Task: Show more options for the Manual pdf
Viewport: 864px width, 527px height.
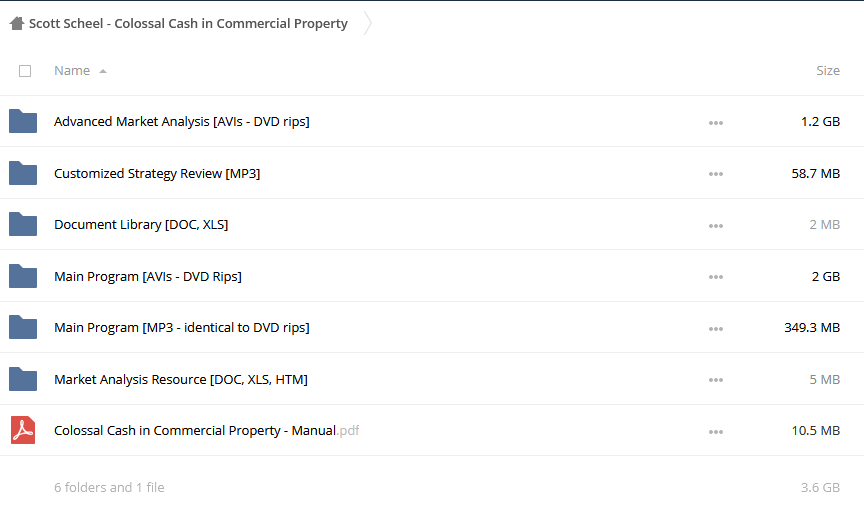Action: pos(716,432)
